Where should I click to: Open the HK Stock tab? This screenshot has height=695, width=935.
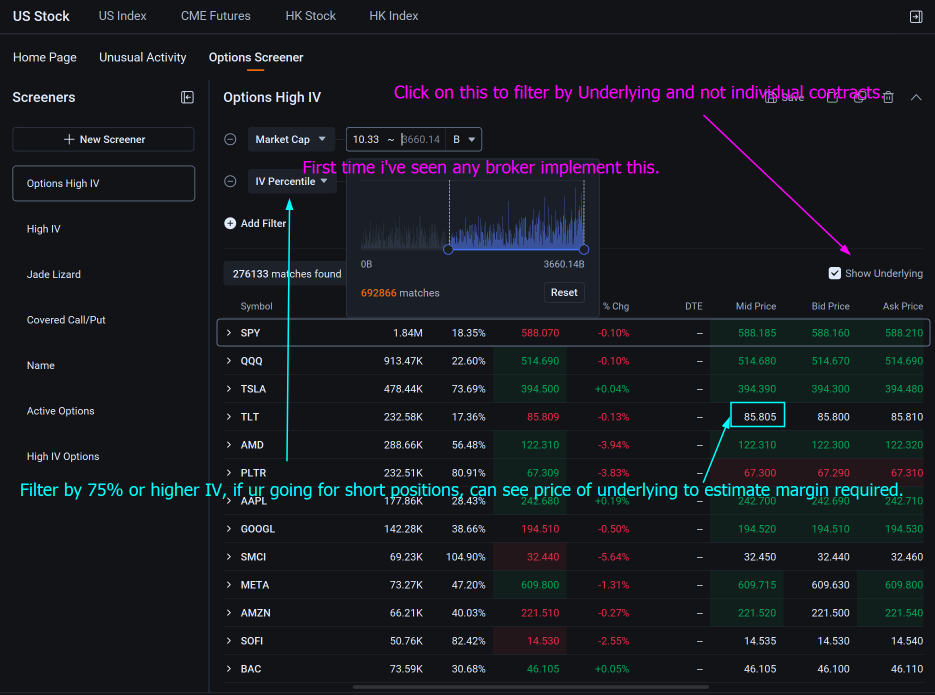(x=311, y=16)
